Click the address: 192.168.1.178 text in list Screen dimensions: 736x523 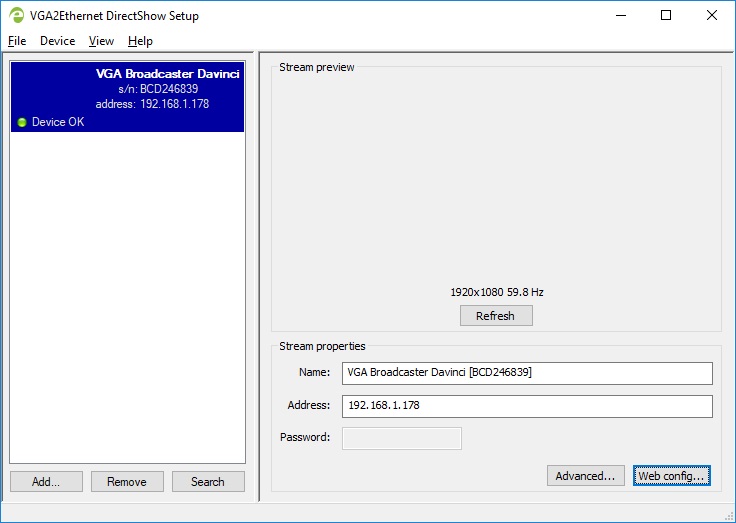pos(152,104)
